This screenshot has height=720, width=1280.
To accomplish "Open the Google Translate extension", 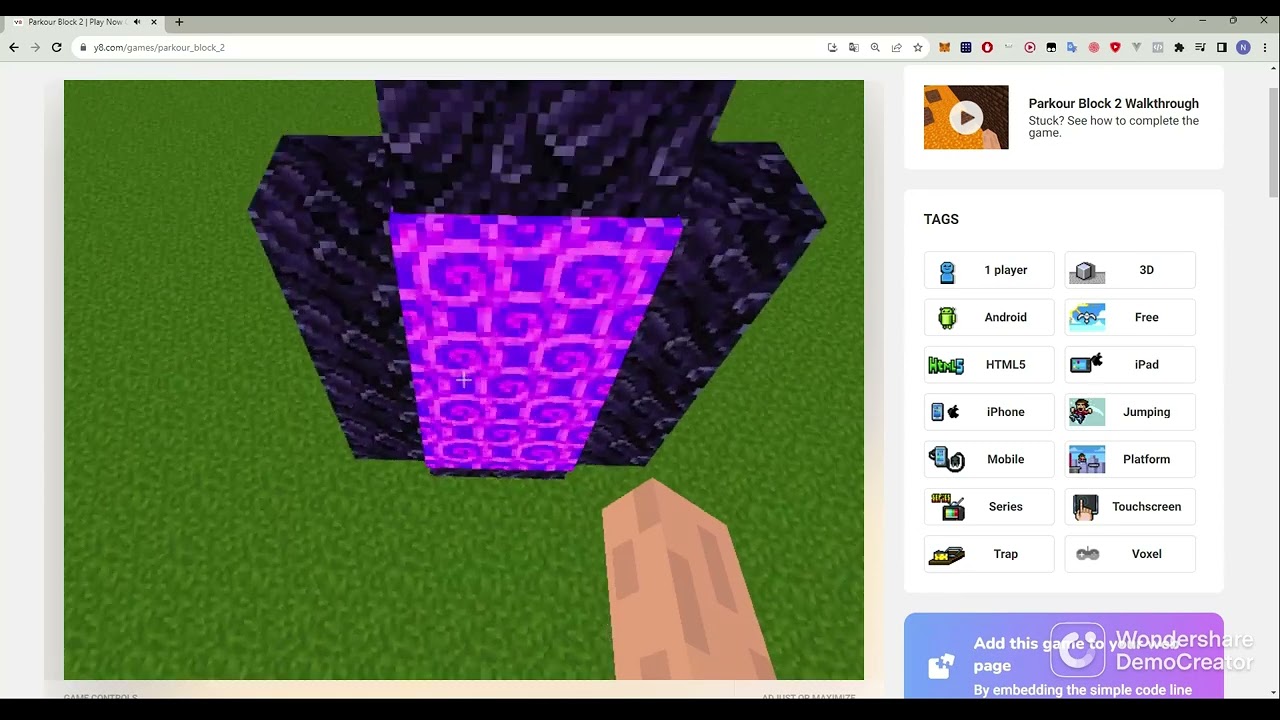I will coord(1072,47).
